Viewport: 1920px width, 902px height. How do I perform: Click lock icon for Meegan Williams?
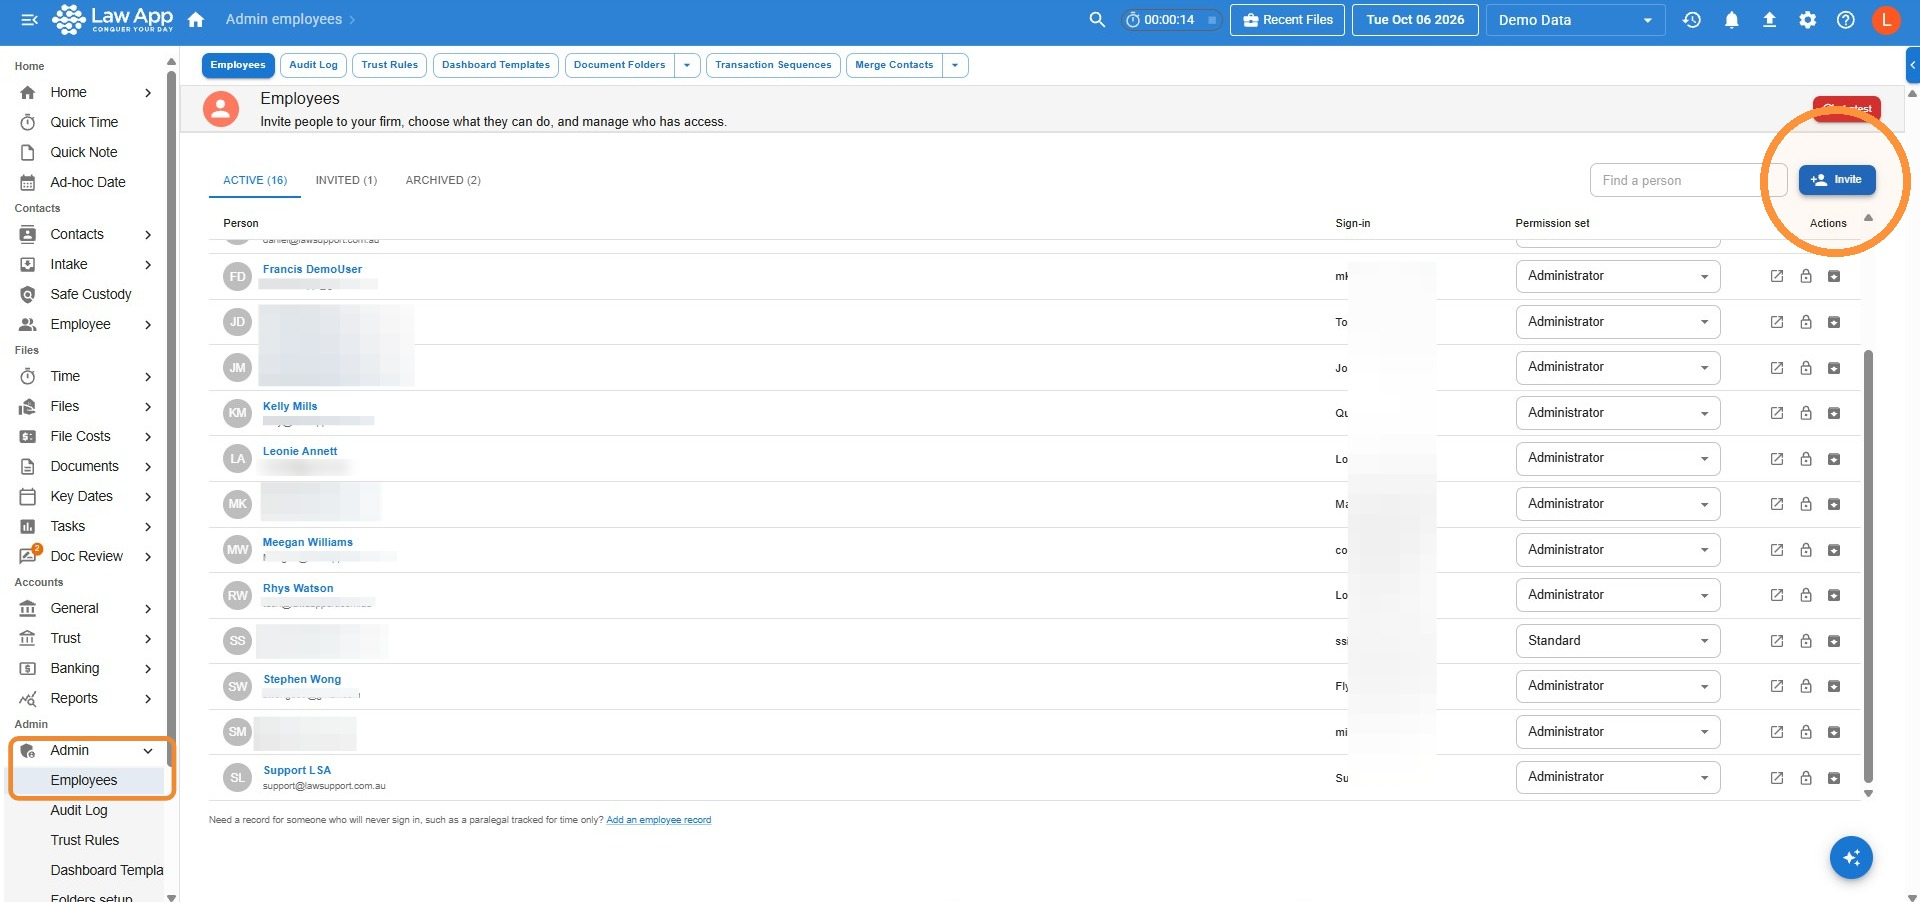(x=1806, y=550)
